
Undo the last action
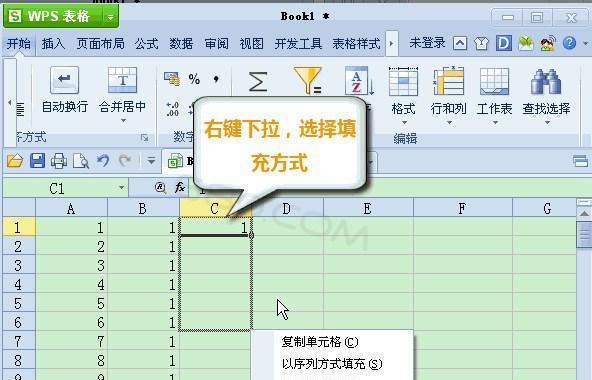click(x=103, y=161)
